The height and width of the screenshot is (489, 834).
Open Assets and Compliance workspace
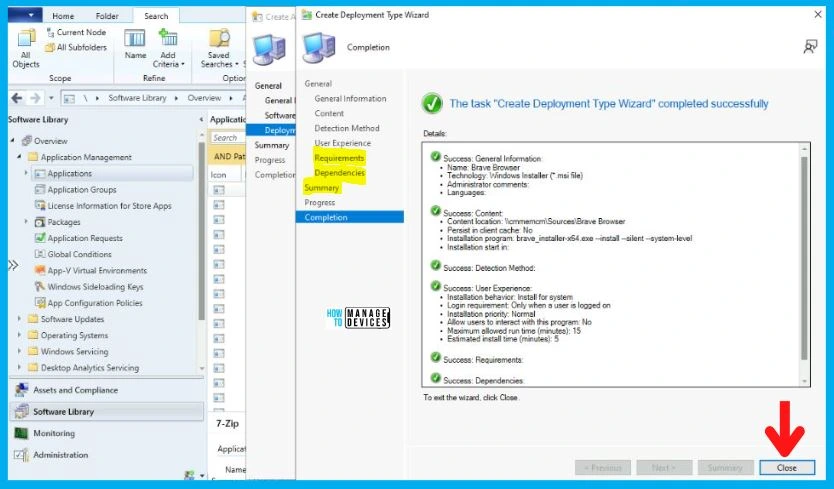[75, 390]
